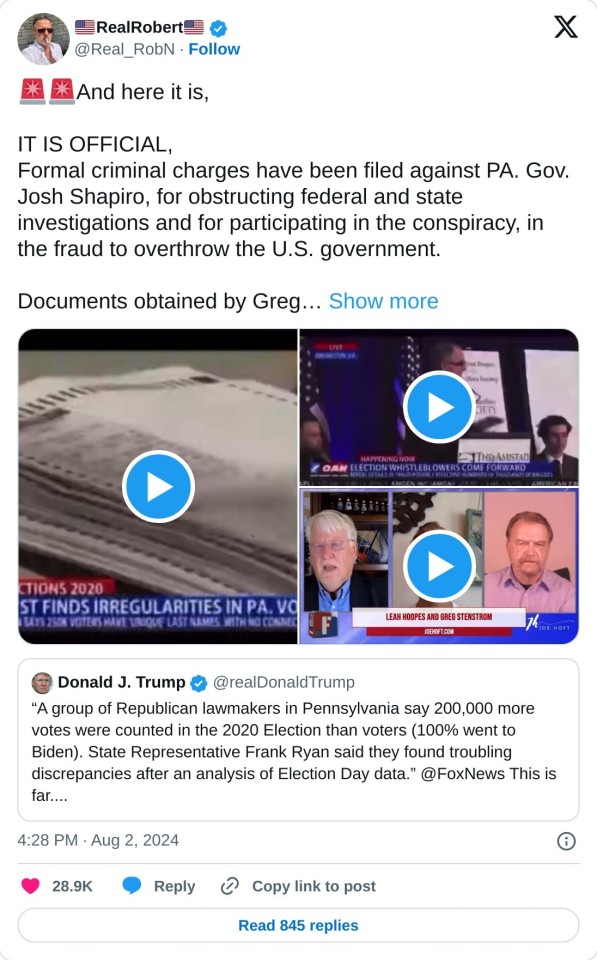The image size is (597, 960).
Task: Click the blue reply speech bubble icon
Action: pyautogui.click(x=132, y=886)
